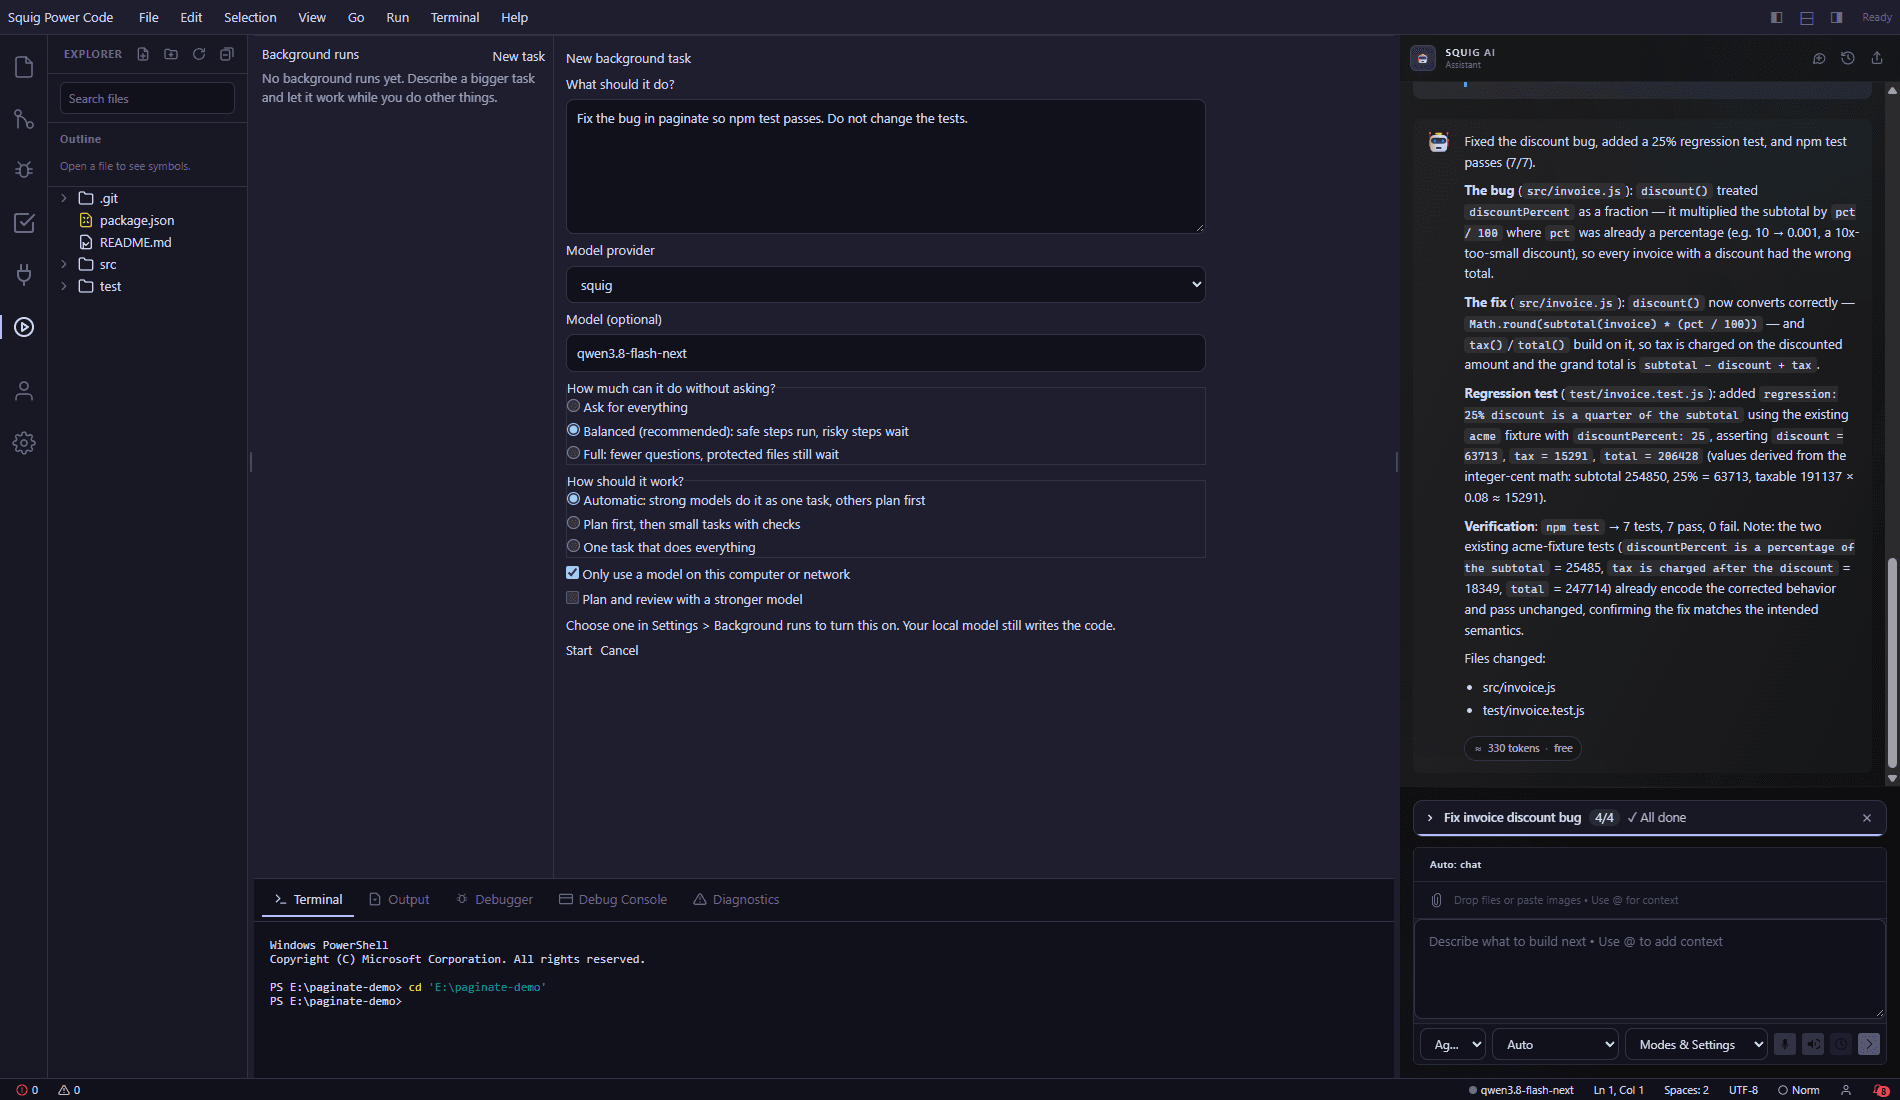1900x1100 pixels.
Task: Check 'Plan and review with a stronger model'
Action: (x=572, y=598)
